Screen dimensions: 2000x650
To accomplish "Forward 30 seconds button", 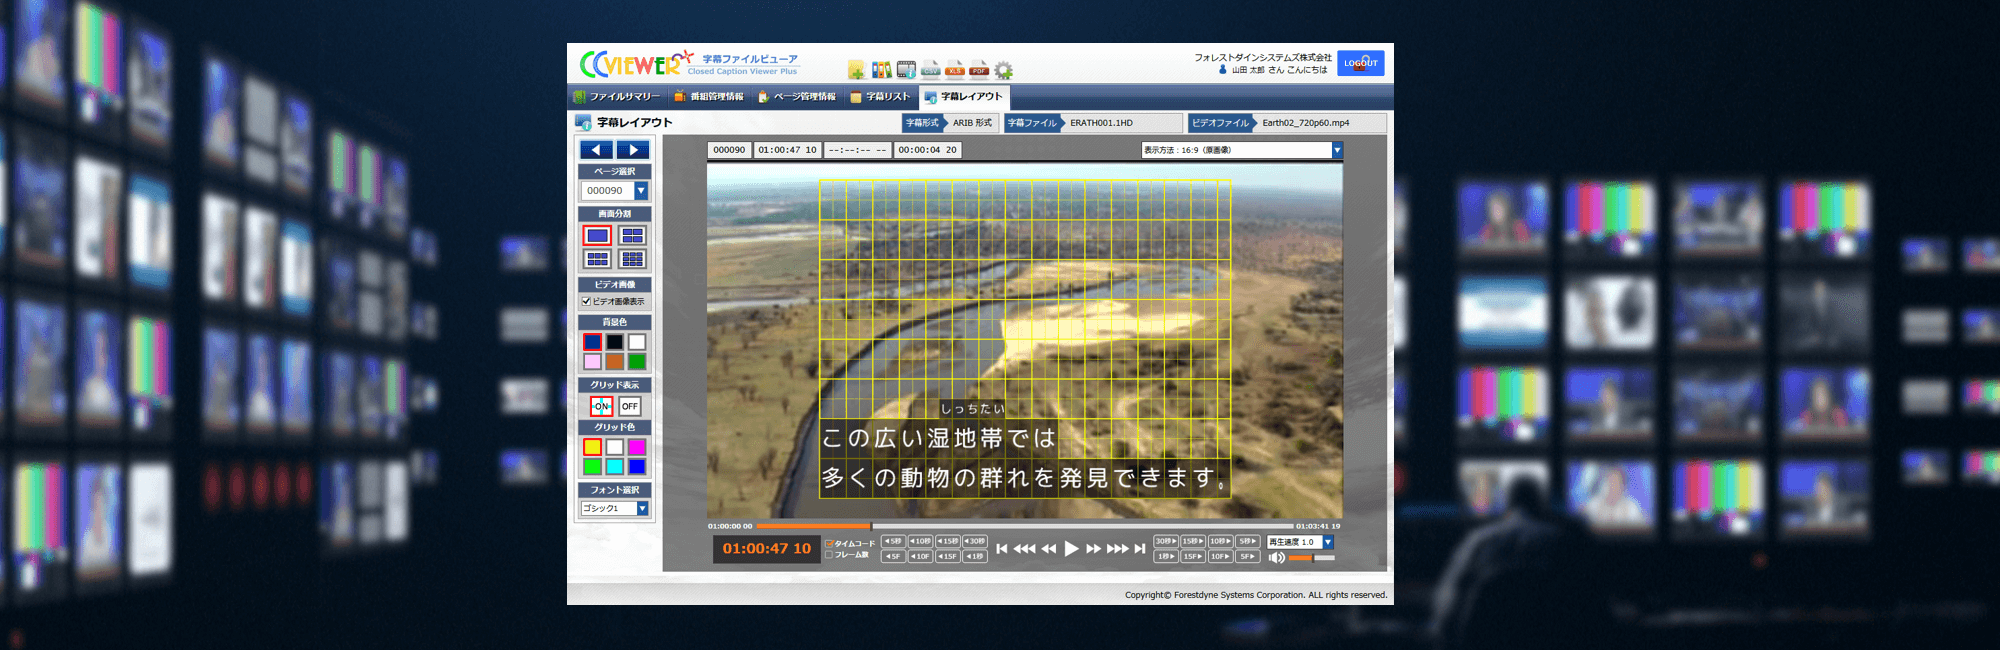I will (x=1165, y=541).
